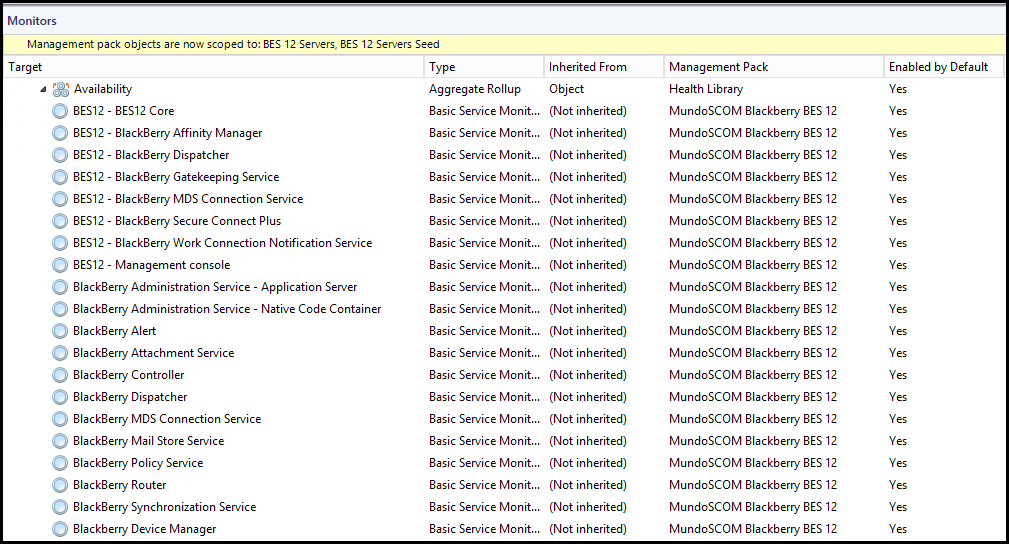1009x544 pixels.
Task: Click Administration Service - Application Server icon
Action: click(x=60, y=287)
